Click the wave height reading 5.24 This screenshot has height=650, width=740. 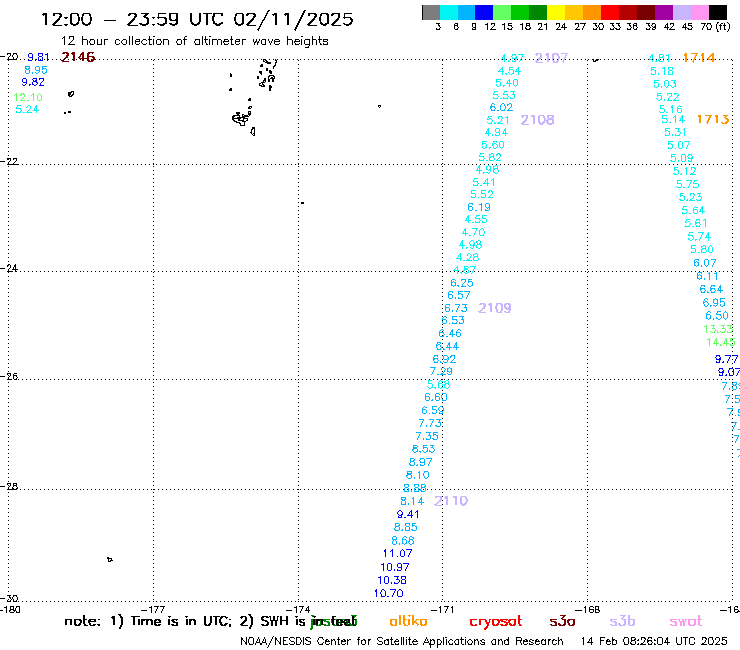(27, 110)
